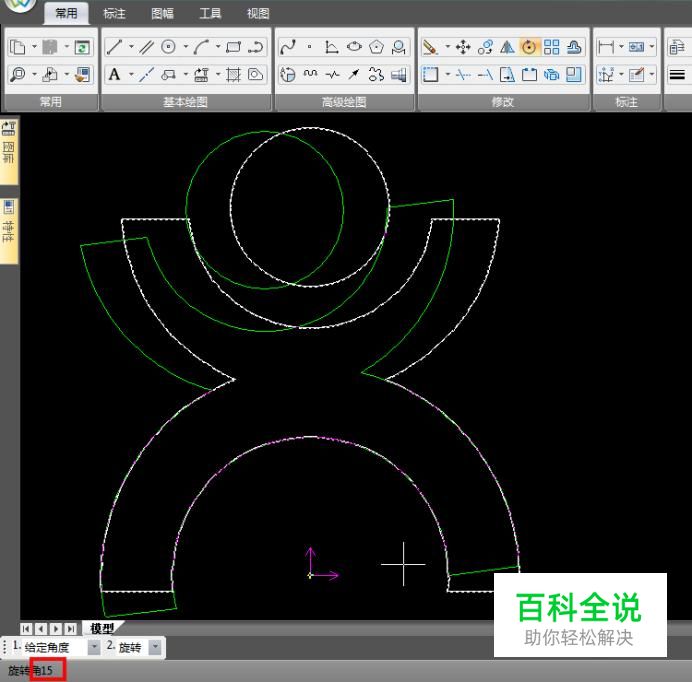Select the Copy objects tool
The height and width of the screenshot is (682, 692).
[x=485, y=47]
